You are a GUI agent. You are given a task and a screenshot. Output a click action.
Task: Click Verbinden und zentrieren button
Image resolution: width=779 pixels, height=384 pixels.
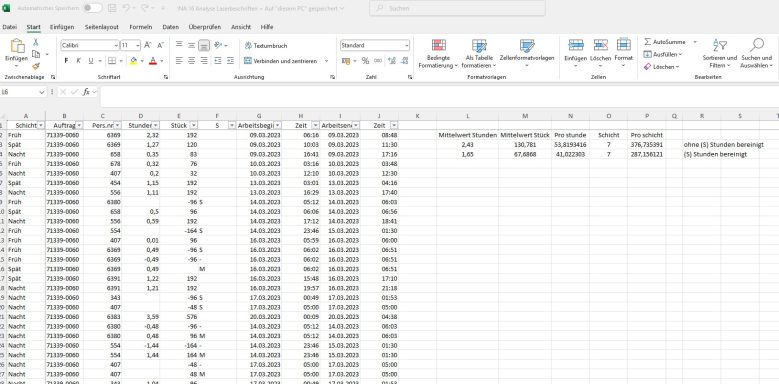281,61
